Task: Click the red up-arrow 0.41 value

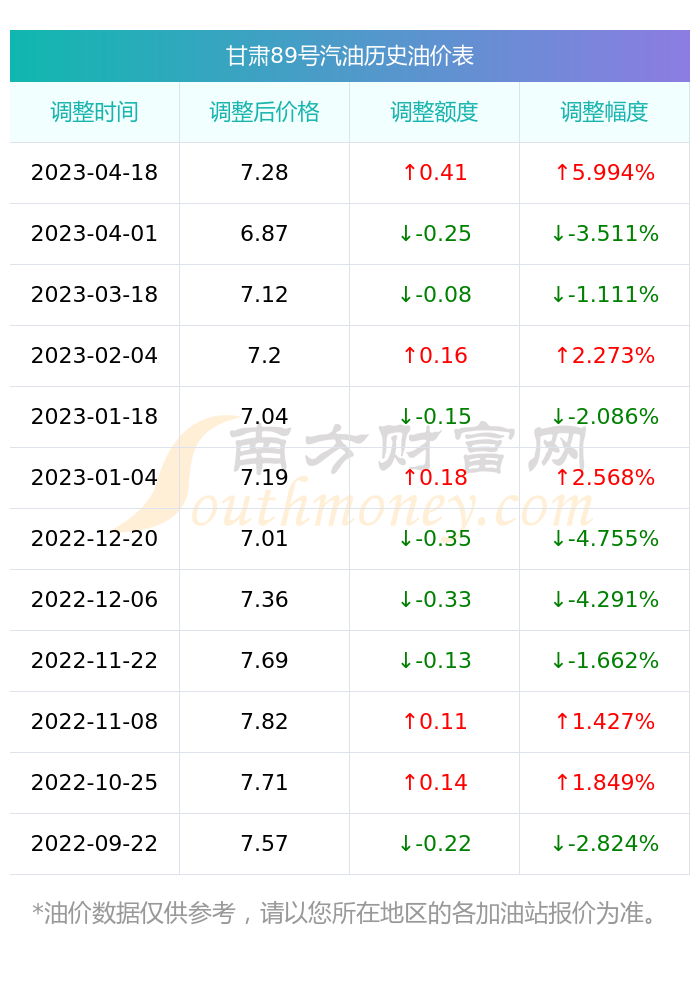Action: [x=435, y=173]
